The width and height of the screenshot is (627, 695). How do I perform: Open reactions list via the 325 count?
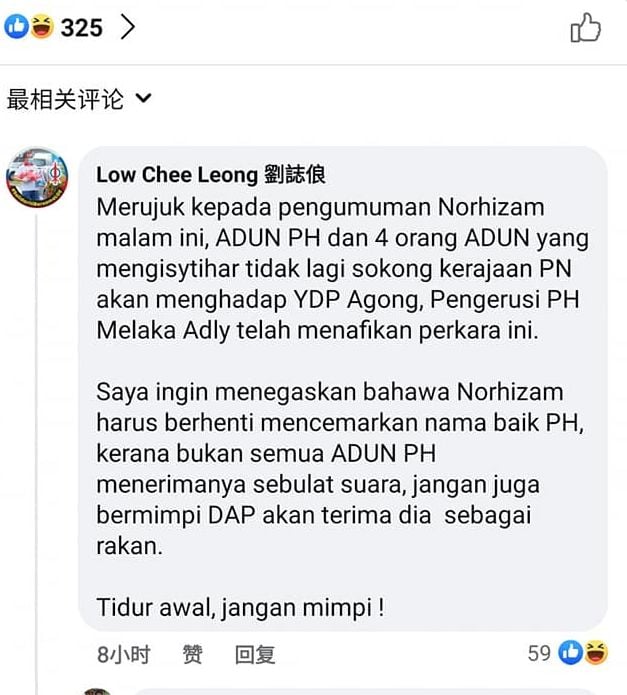82,28
